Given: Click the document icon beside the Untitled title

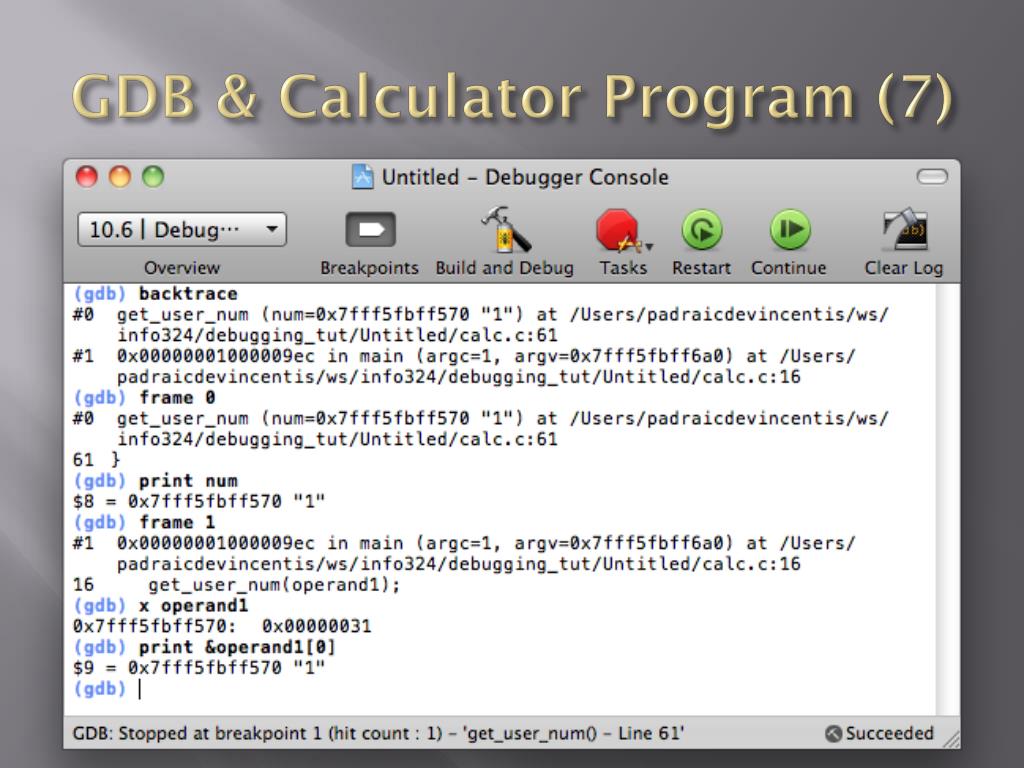Looking at the screenshot, I should (362, 177).
